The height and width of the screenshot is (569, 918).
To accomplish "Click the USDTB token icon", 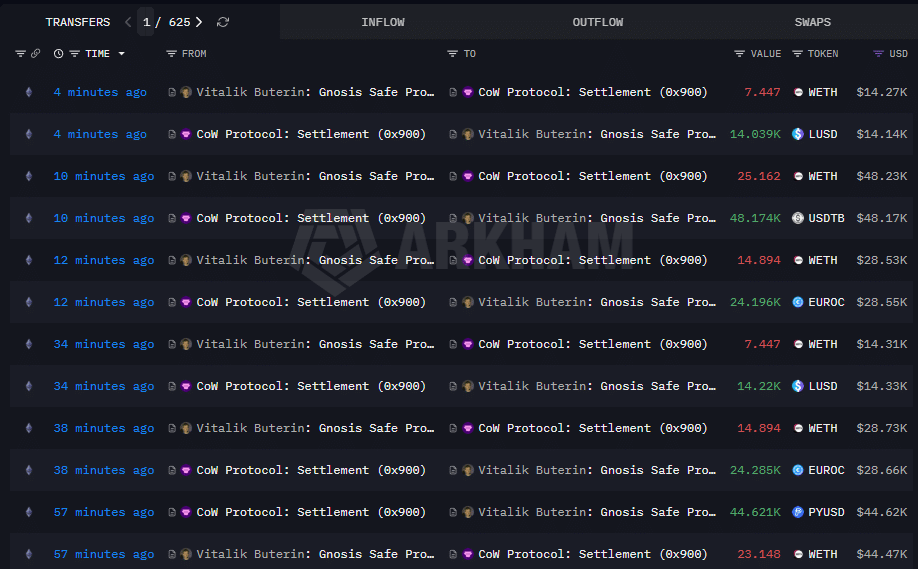I will (798, 218).
